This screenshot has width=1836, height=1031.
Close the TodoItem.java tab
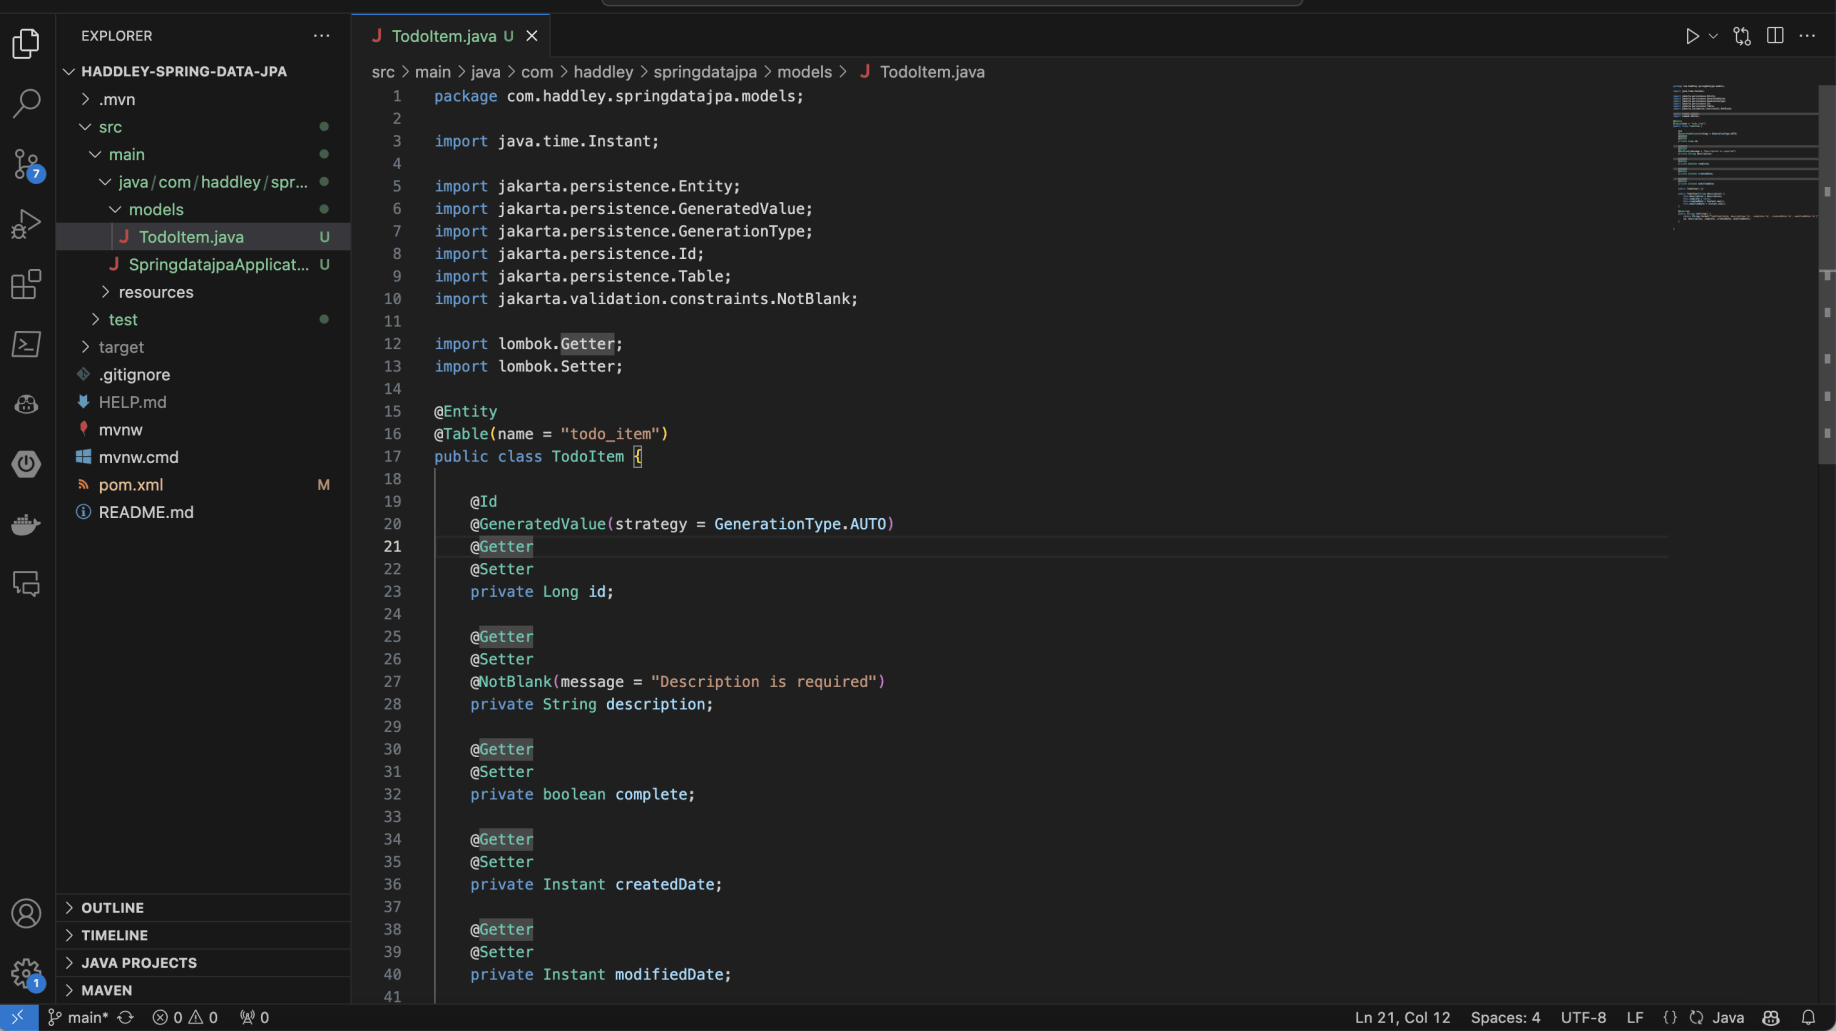tap(532, 36)
